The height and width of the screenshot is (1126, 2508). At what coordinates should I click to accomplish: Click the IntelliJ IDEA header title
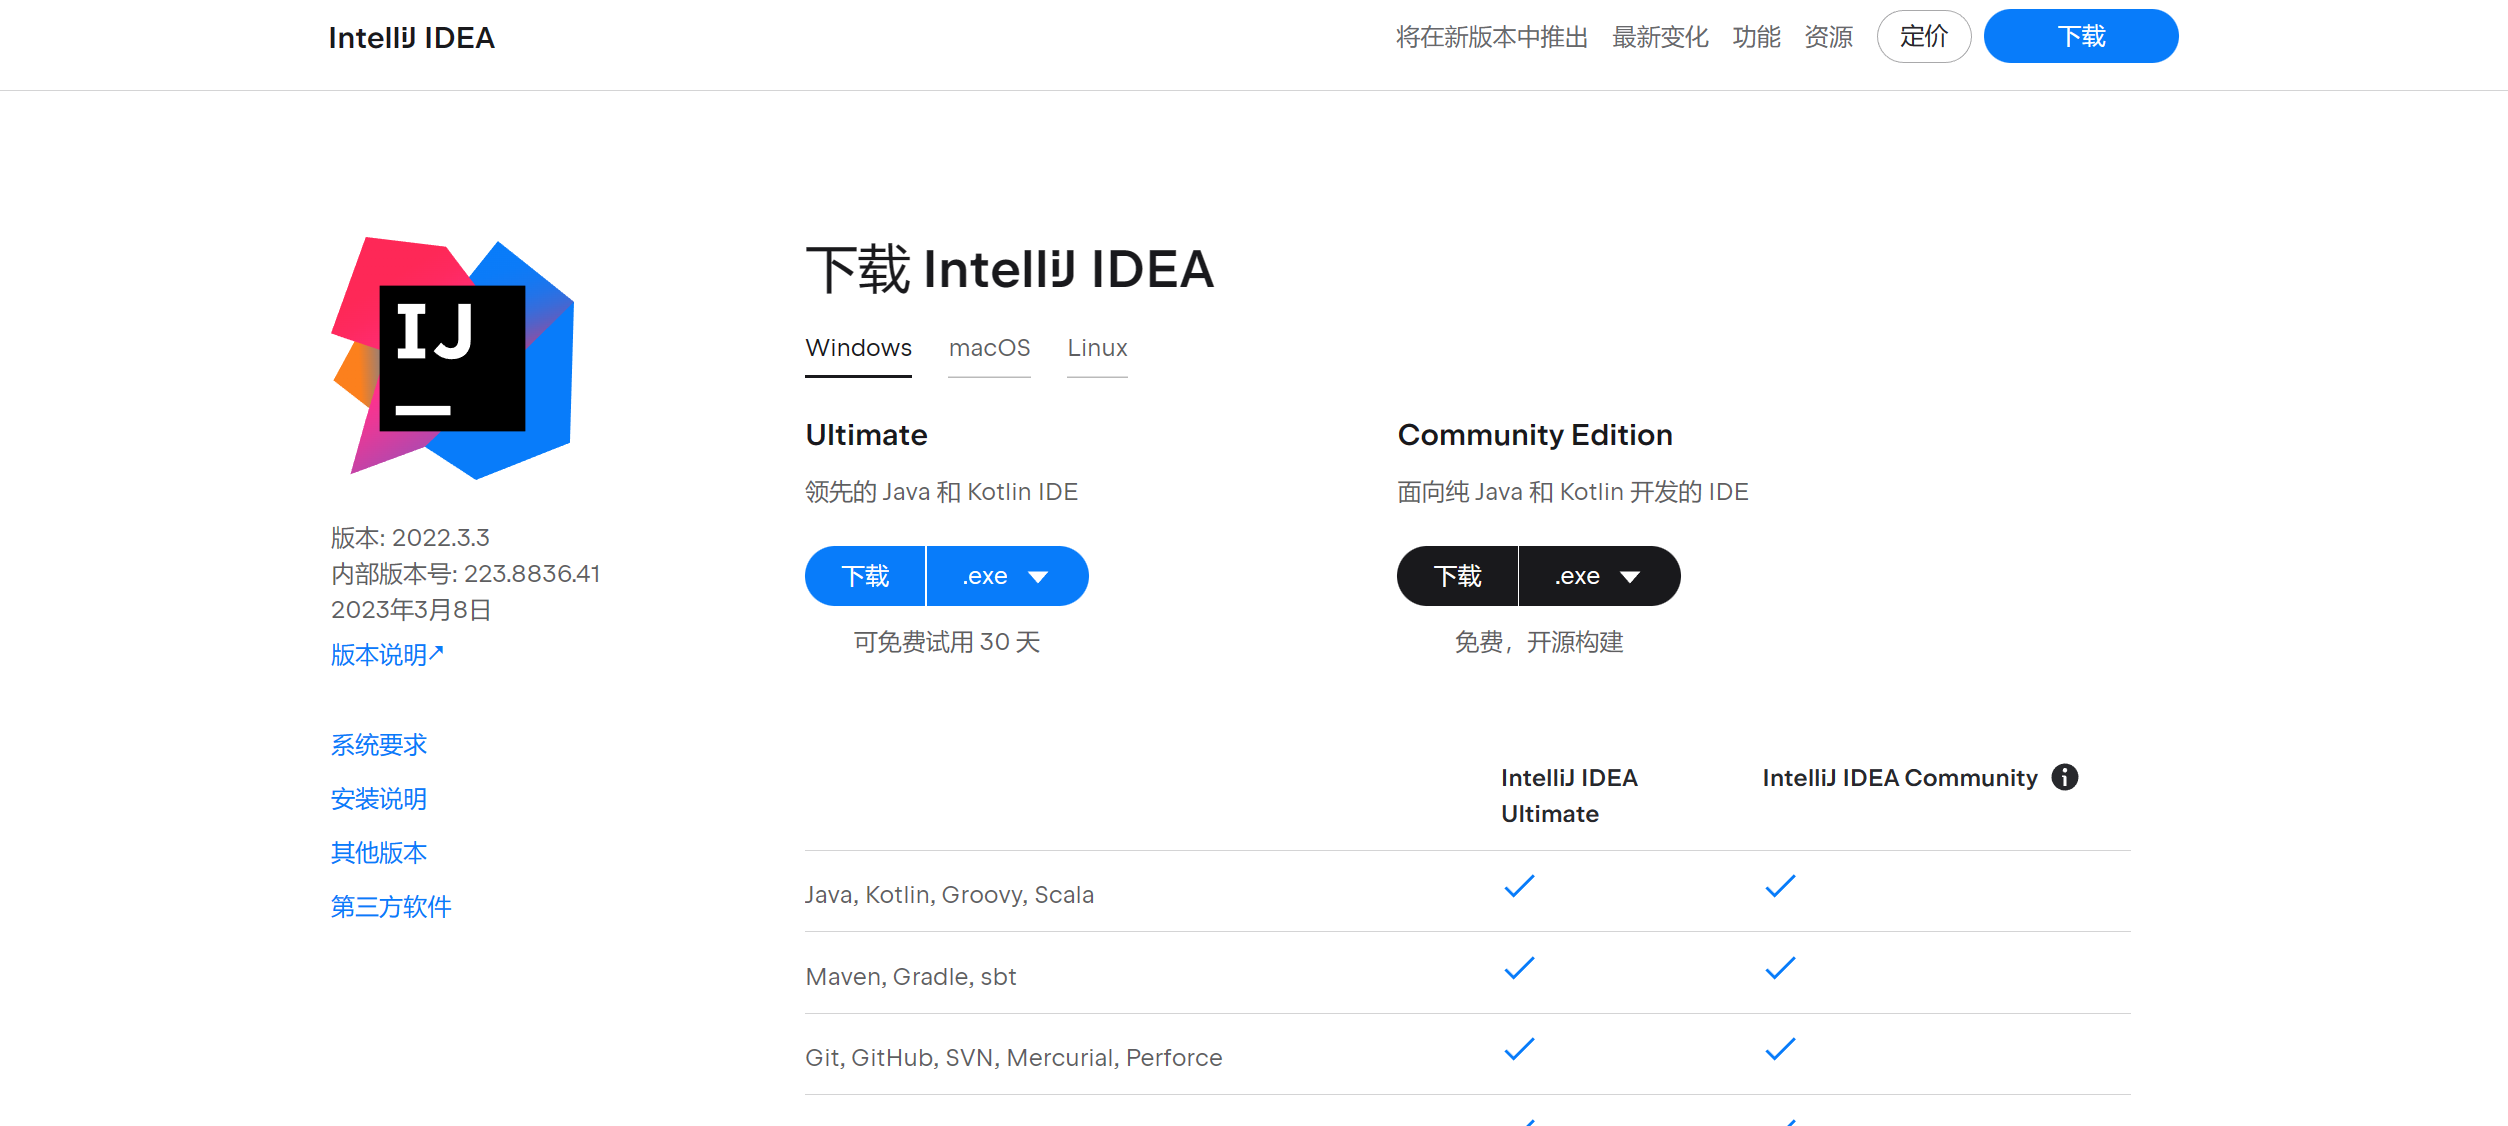pos(412,38)
